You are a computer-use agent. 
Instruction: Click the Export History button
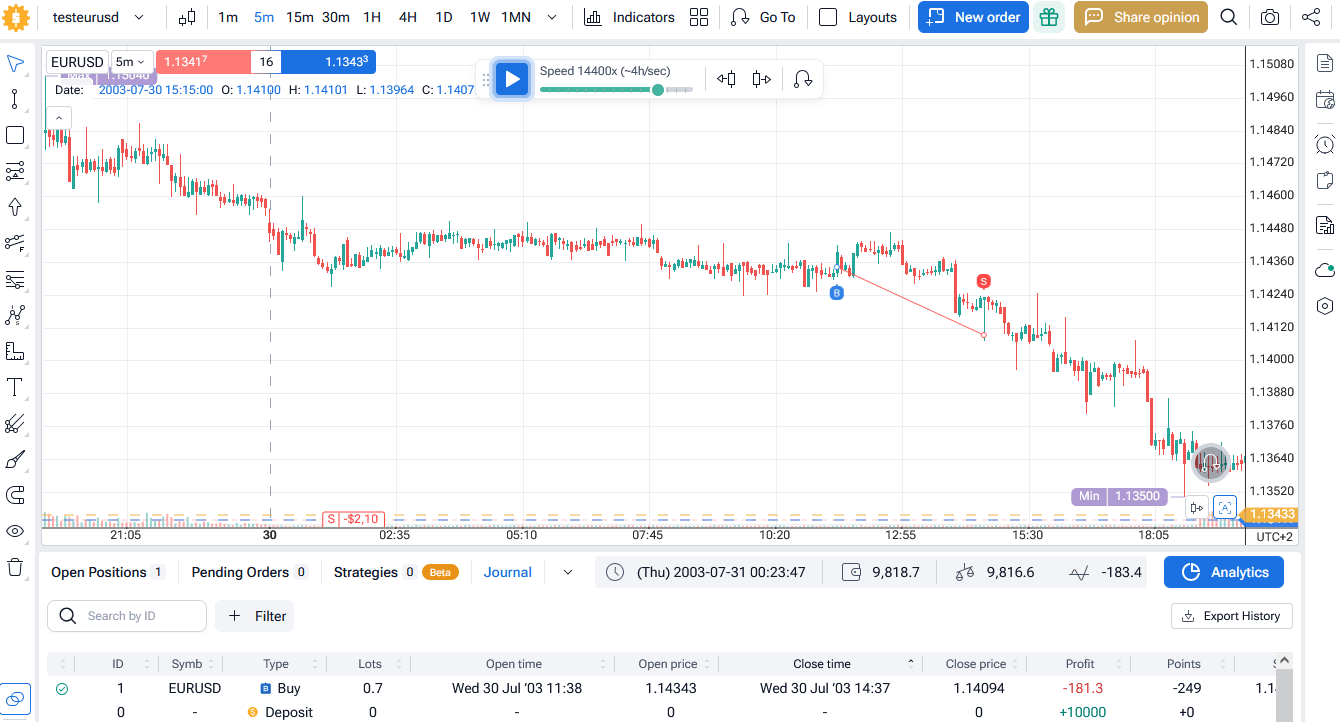1231,616
